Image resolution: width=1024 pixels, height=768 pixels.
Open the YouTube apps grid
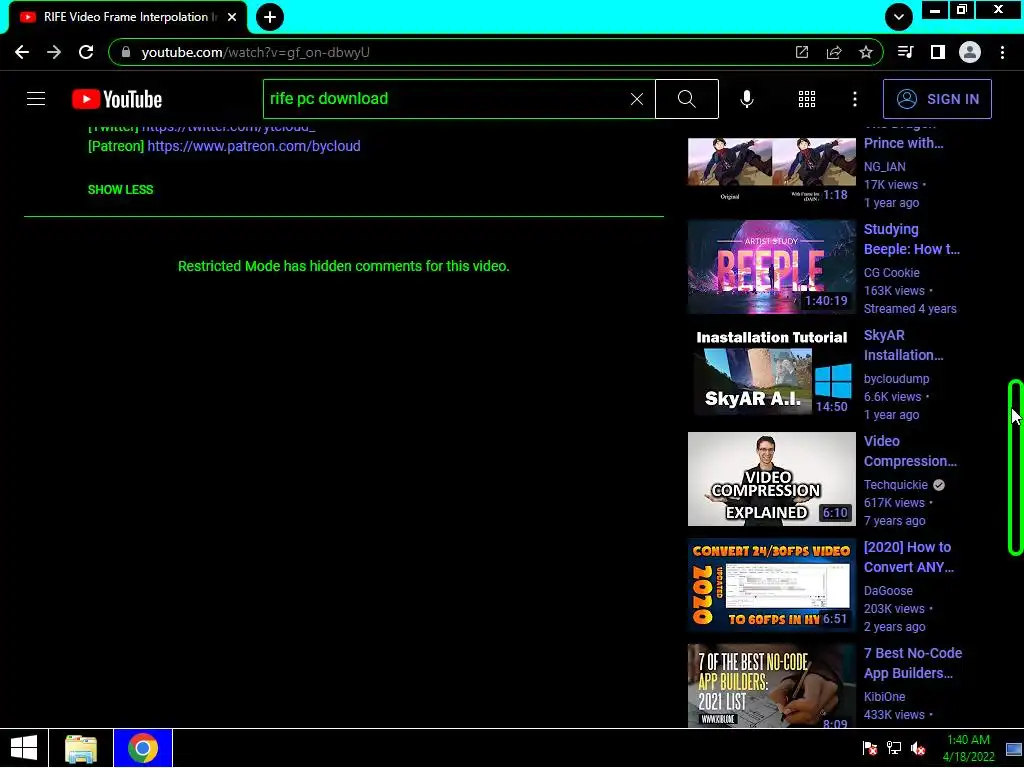[x=807, y=99]
